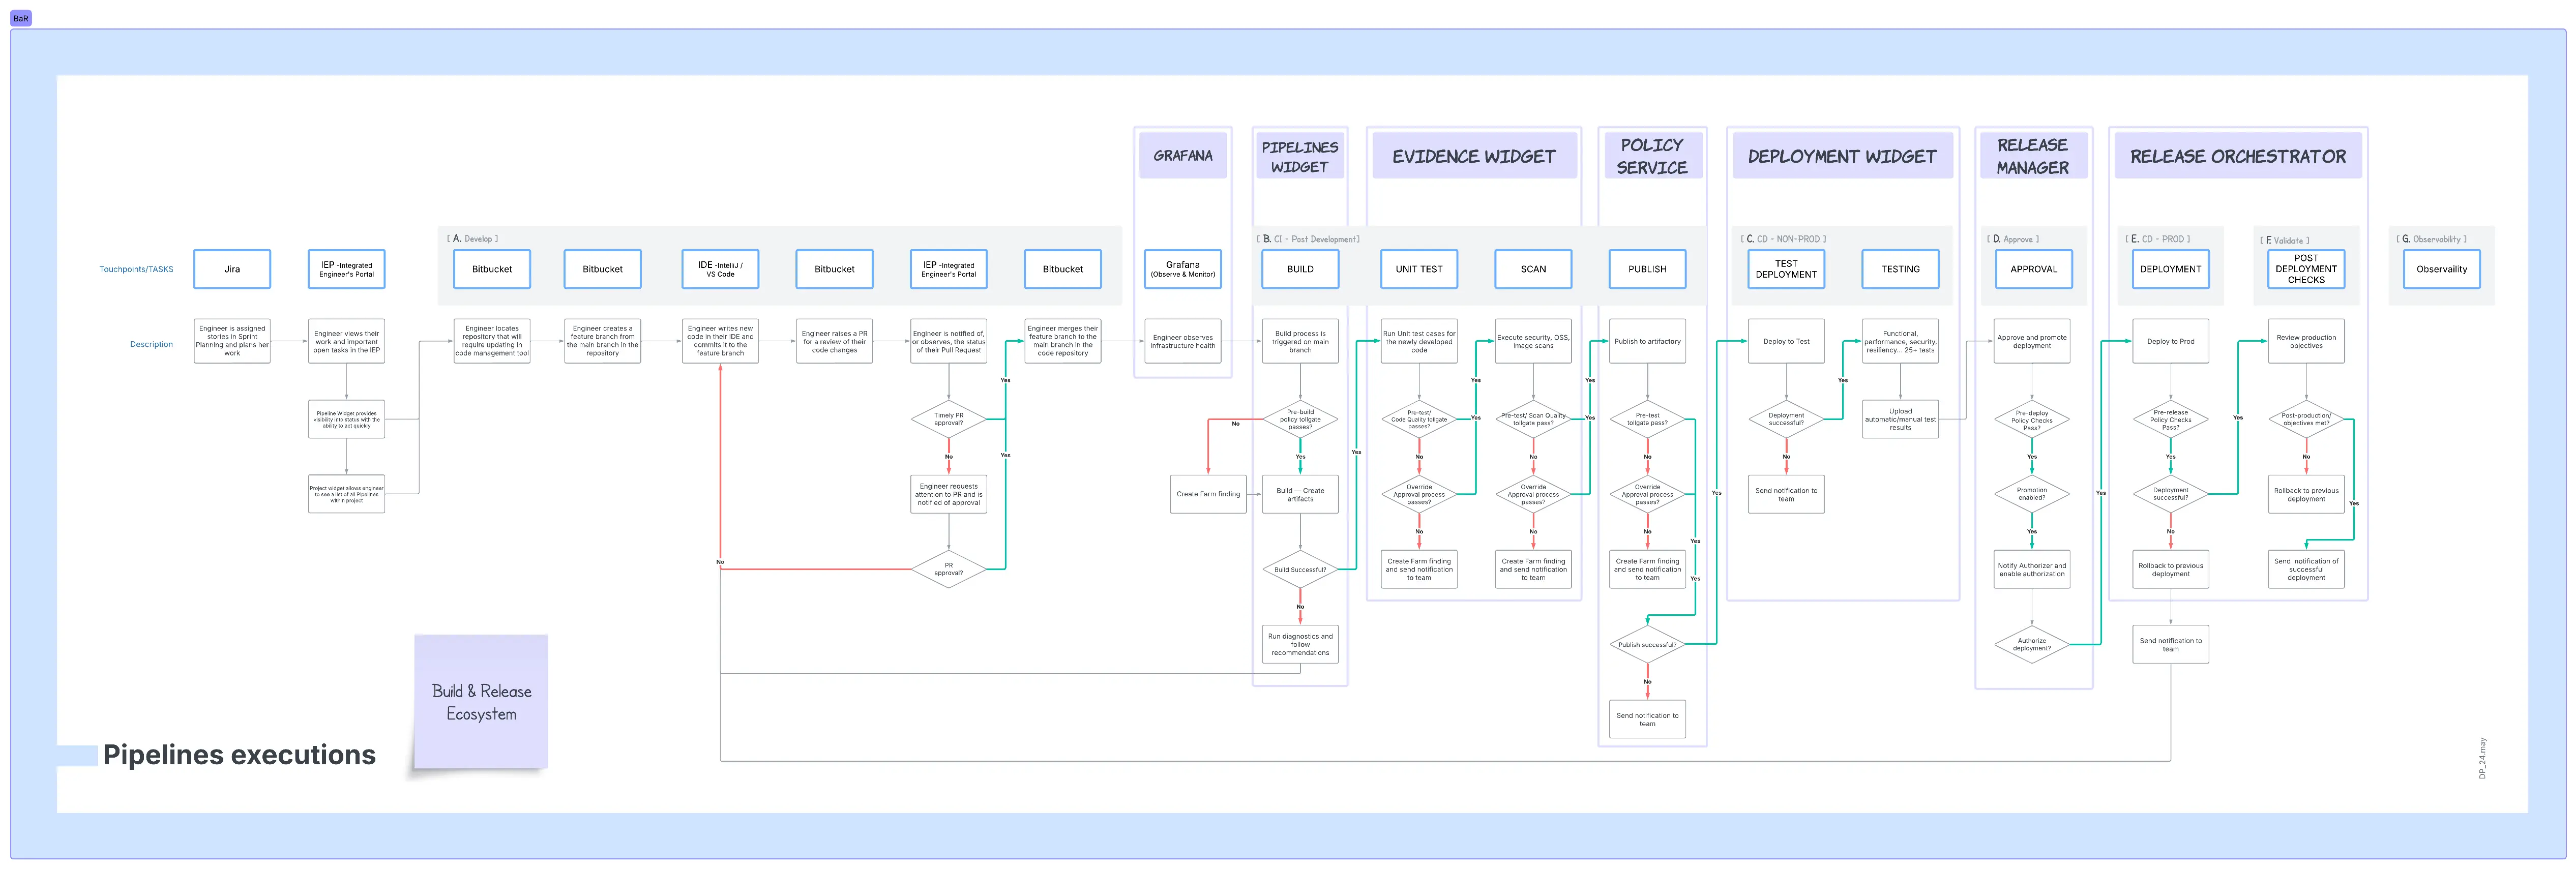2576x869 pixels.
Task: Click the 'E. CD - PROD' section label
Action: tap(2157, 239)
